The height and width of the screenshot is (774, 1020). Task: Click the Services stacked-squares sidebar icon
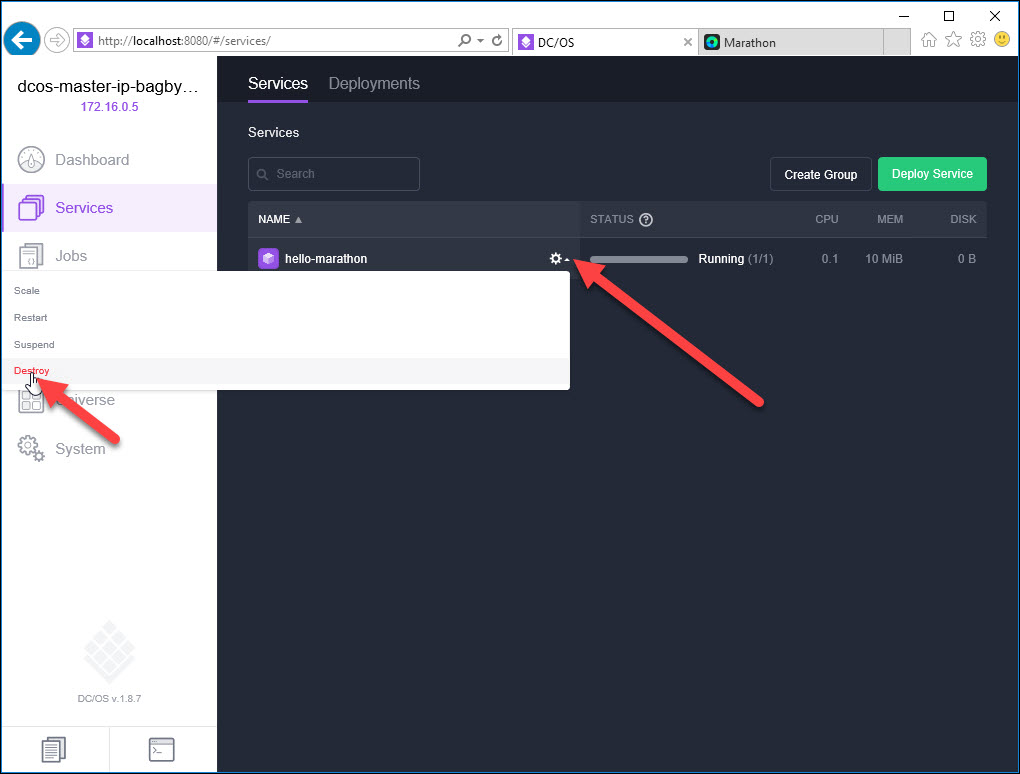click(31, 207)
